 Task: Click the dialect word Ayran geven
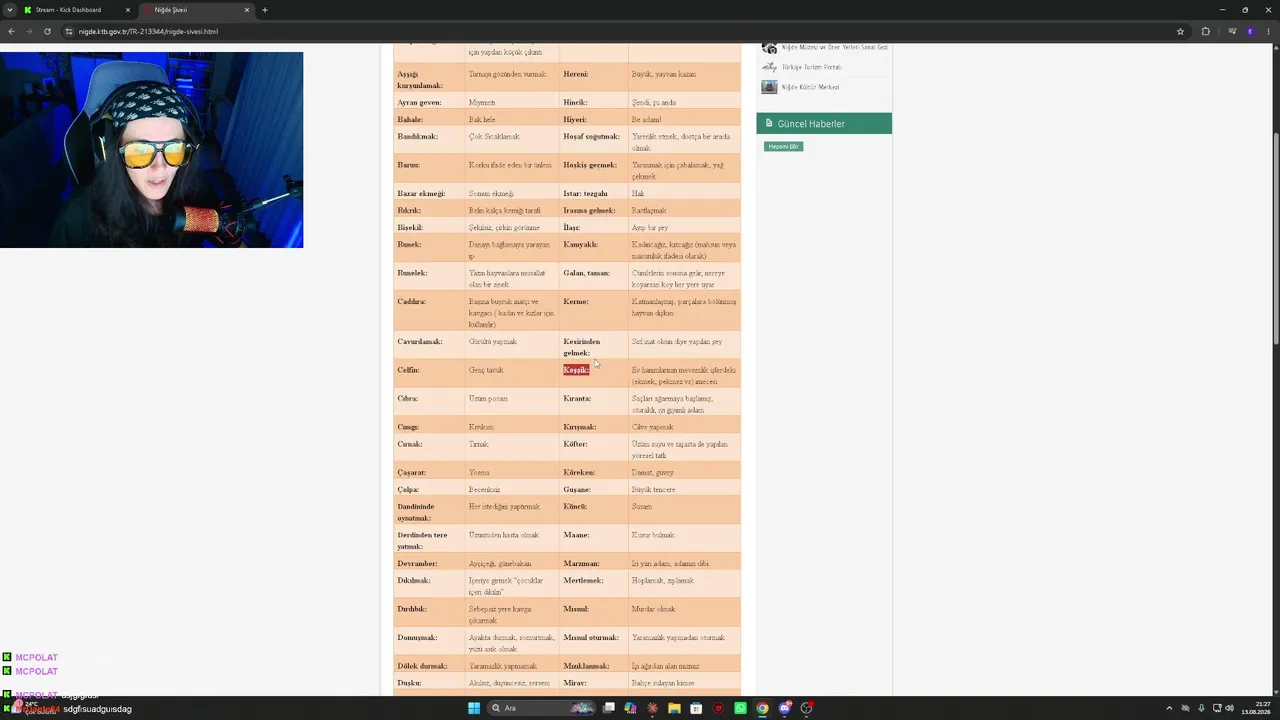click(419, 102)
